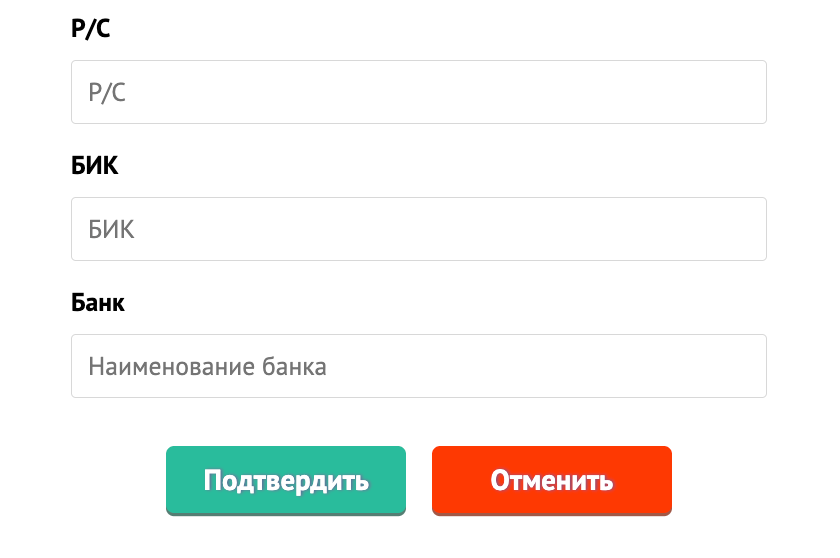Click the Отменить button

pyautogui.click(x=552, y=480)
